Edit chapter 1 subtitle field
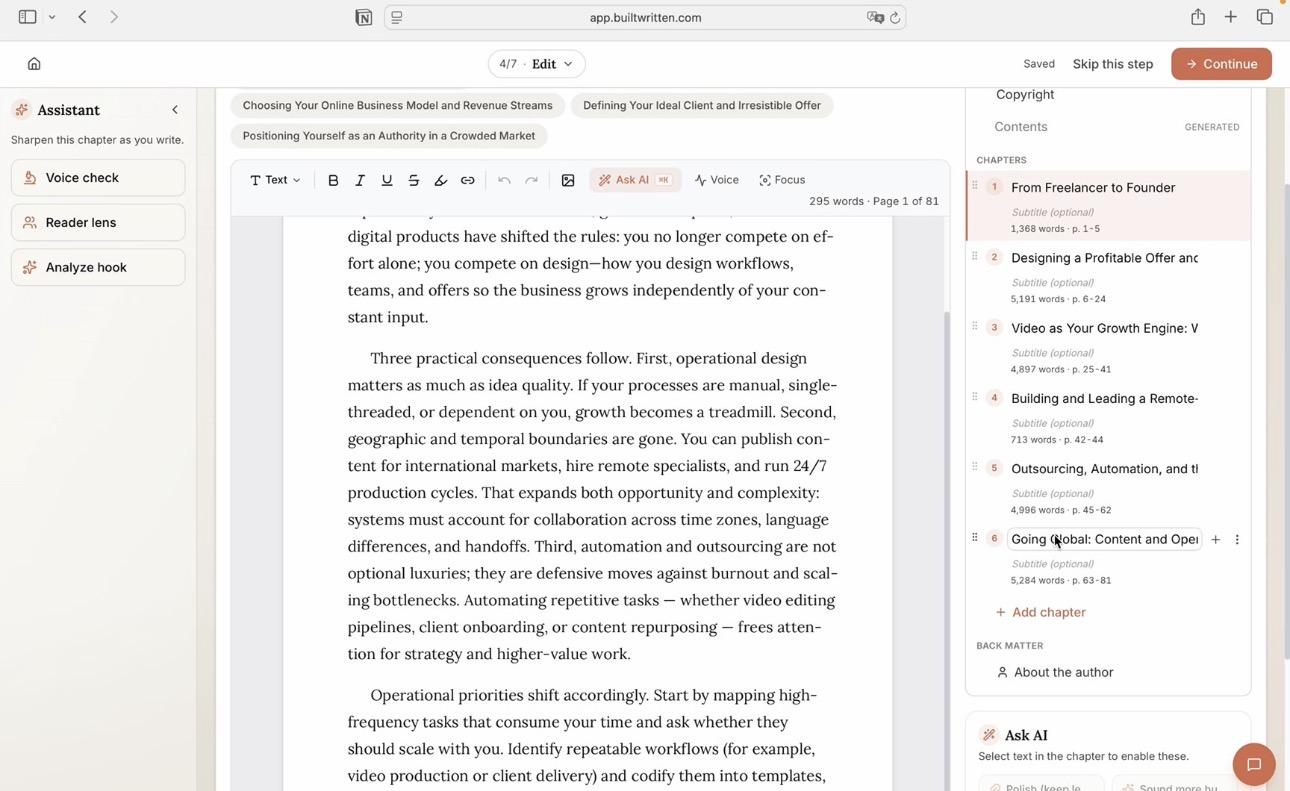The height and width of the screenshot is (791, 1290). (x=1052, y=212)
